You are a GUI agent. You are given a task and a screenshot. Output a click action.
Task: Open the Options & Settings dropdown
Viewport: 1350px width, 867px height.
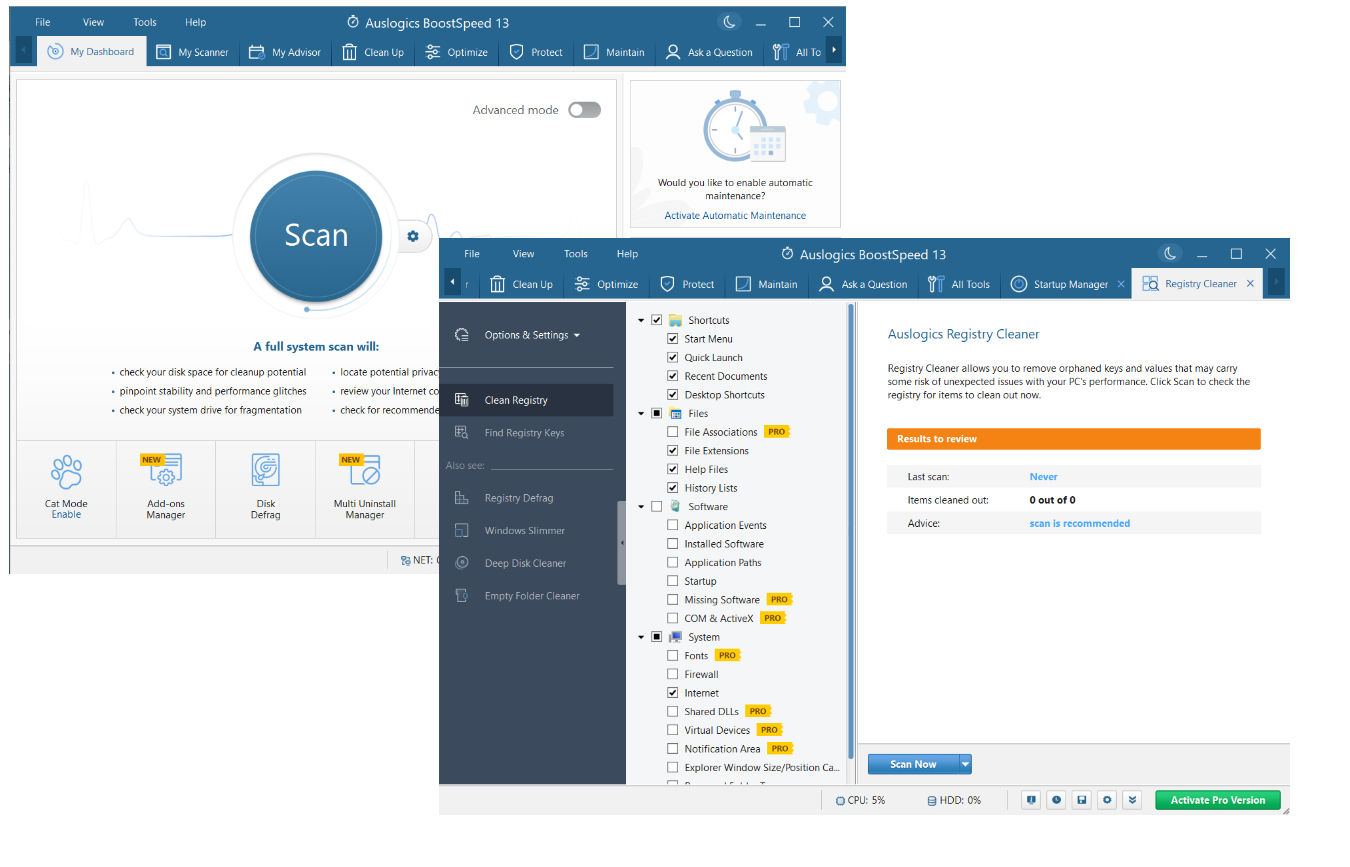point(532,335)
